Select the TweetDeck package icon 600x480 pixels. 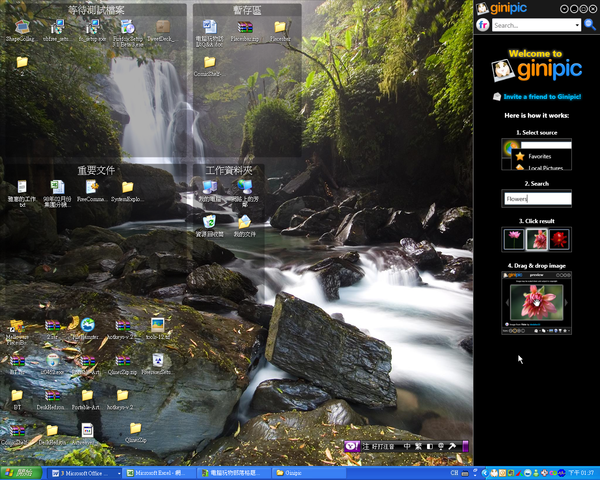click(163, 27)
